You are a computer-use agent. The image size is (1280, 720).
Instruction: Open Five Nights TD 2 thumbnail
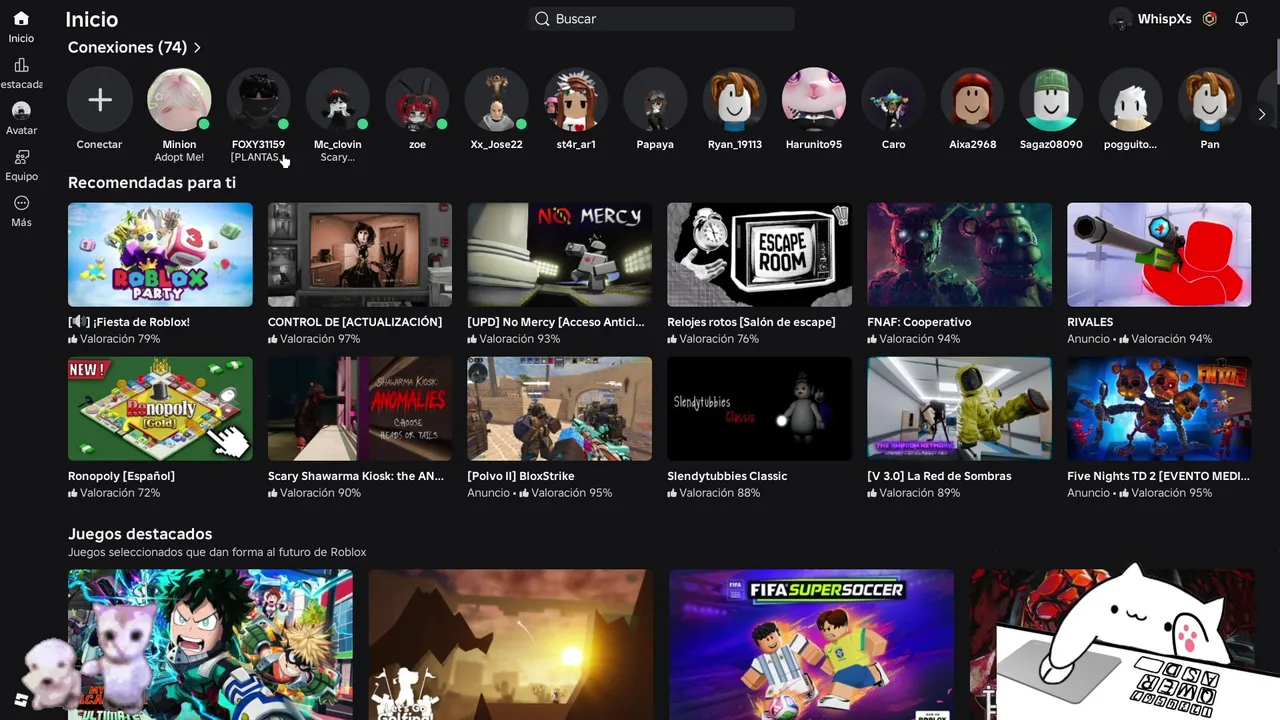(1159, 409)
